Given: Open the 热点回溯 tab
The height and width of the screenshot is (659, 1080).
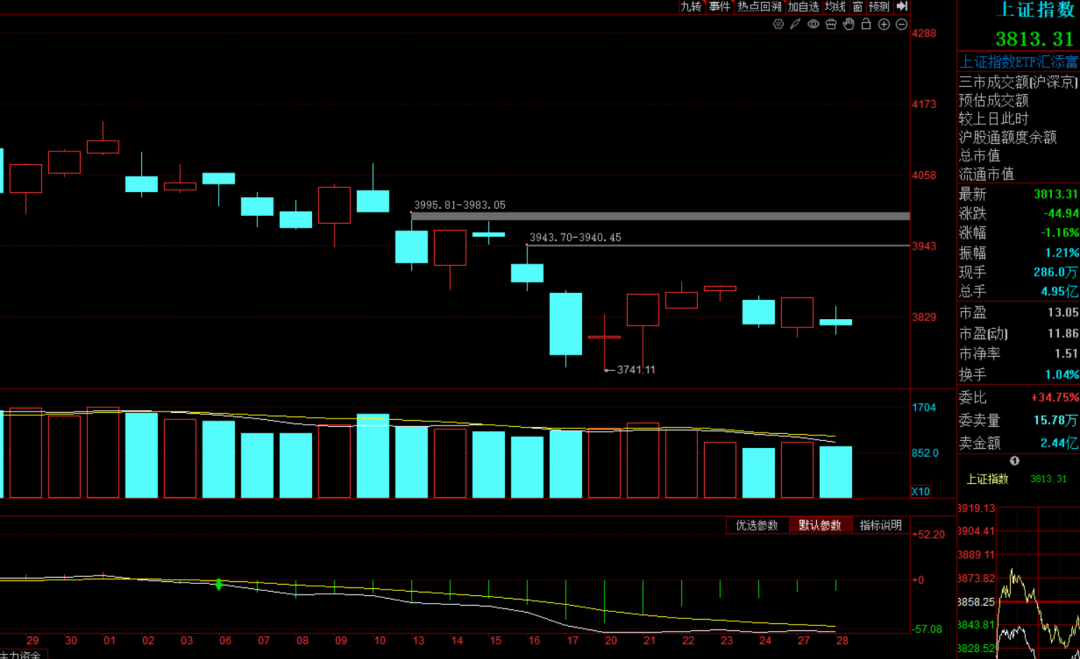Looking at the screenshot, I should pos(760,6).
